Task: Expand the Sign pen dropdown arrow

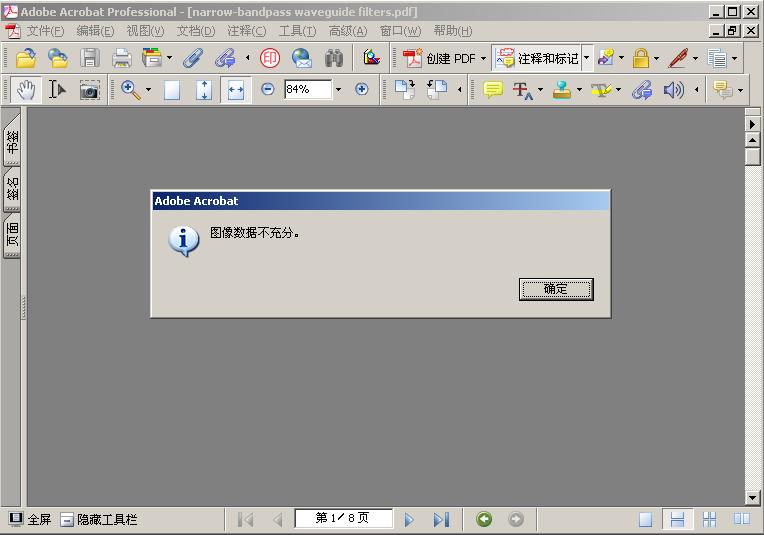Action: point(695,58)
